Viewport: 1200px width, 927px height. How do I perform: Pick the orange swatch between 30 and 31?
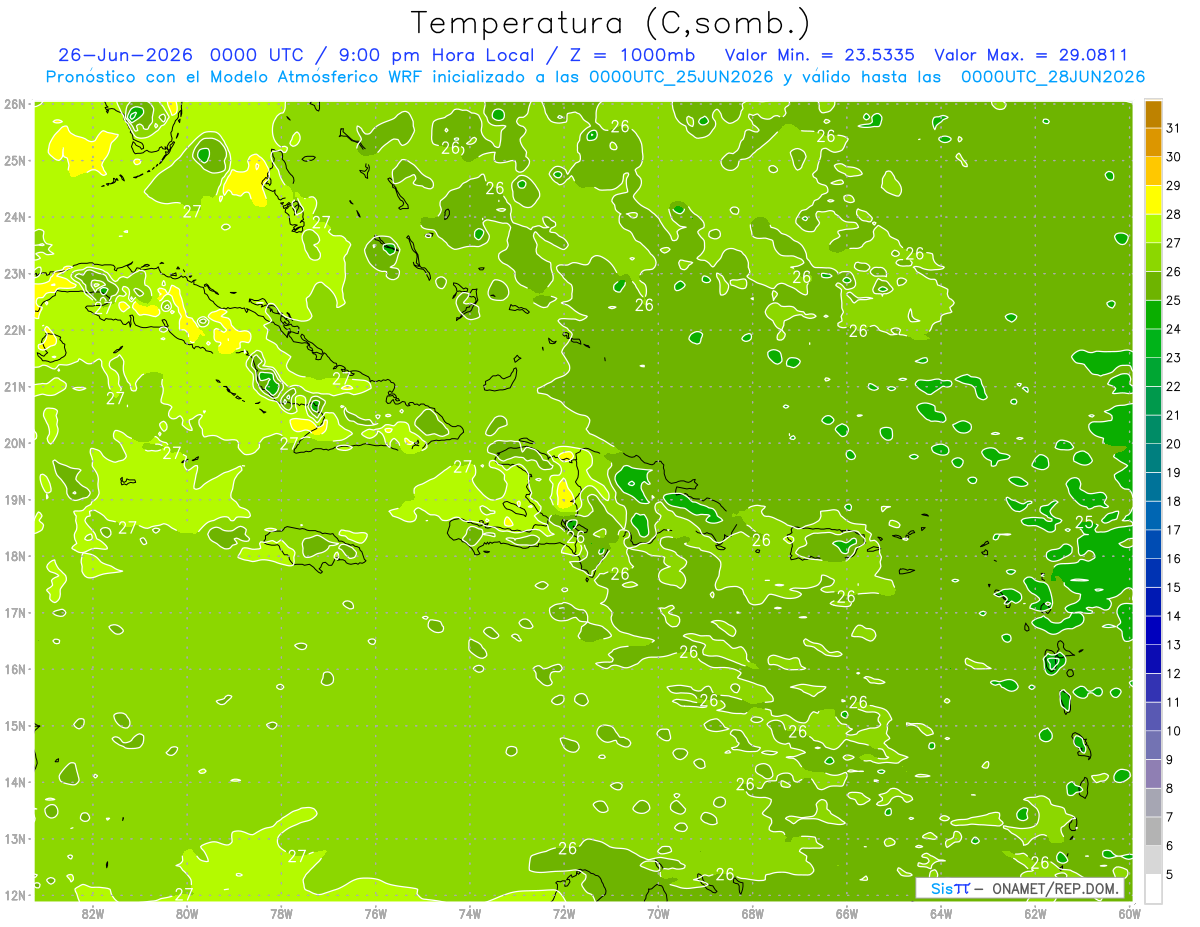pyautogui.click(x=1153, y=143)
